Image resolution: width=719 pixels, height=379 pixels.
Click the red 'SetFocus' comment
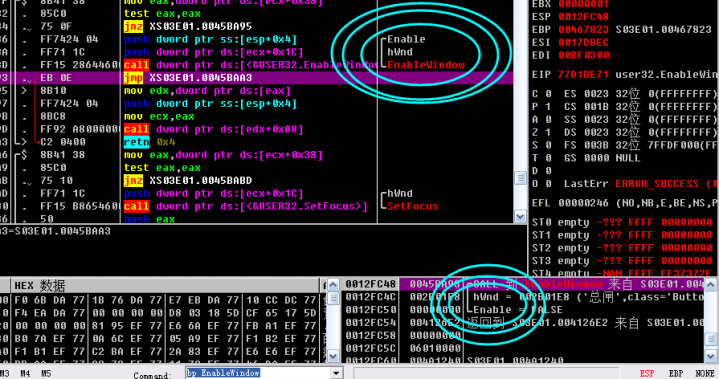[413, 206]
